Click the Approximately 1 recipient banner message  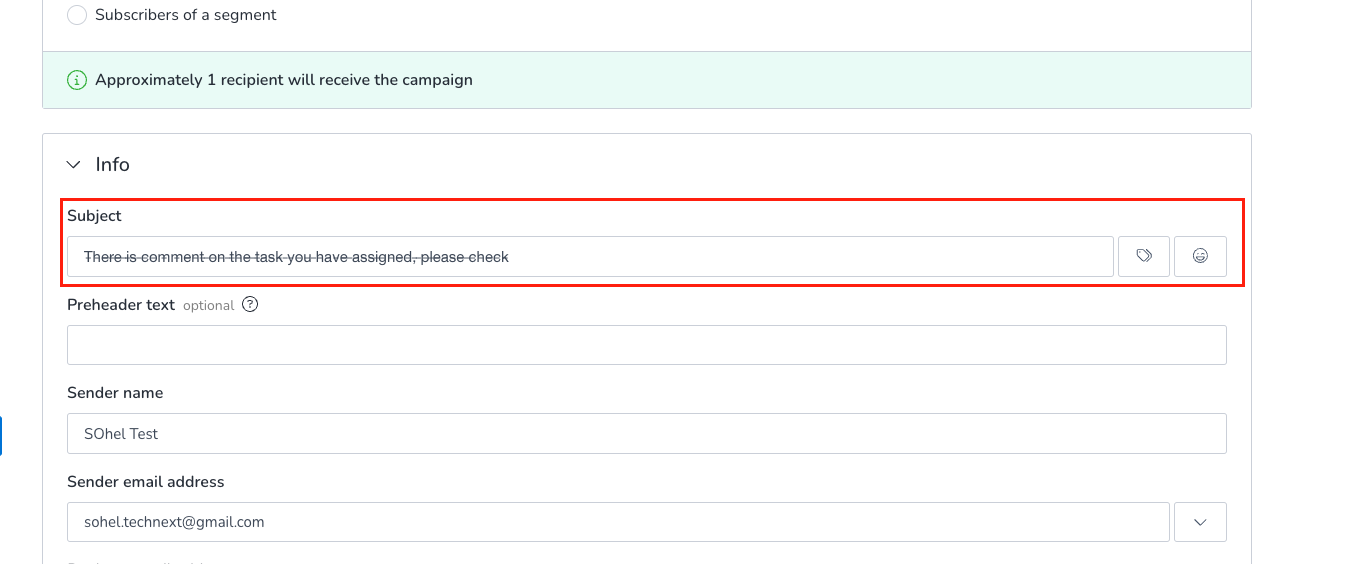284,80
